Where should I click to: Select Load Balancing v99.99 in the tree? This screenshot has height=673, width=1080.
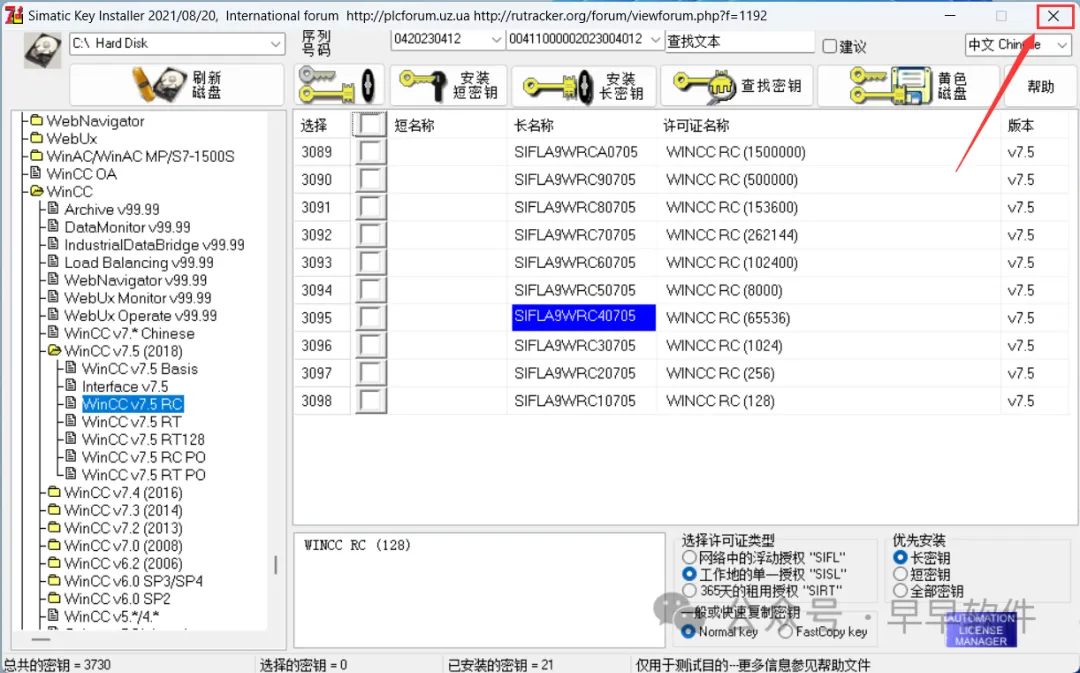(139, 262)
